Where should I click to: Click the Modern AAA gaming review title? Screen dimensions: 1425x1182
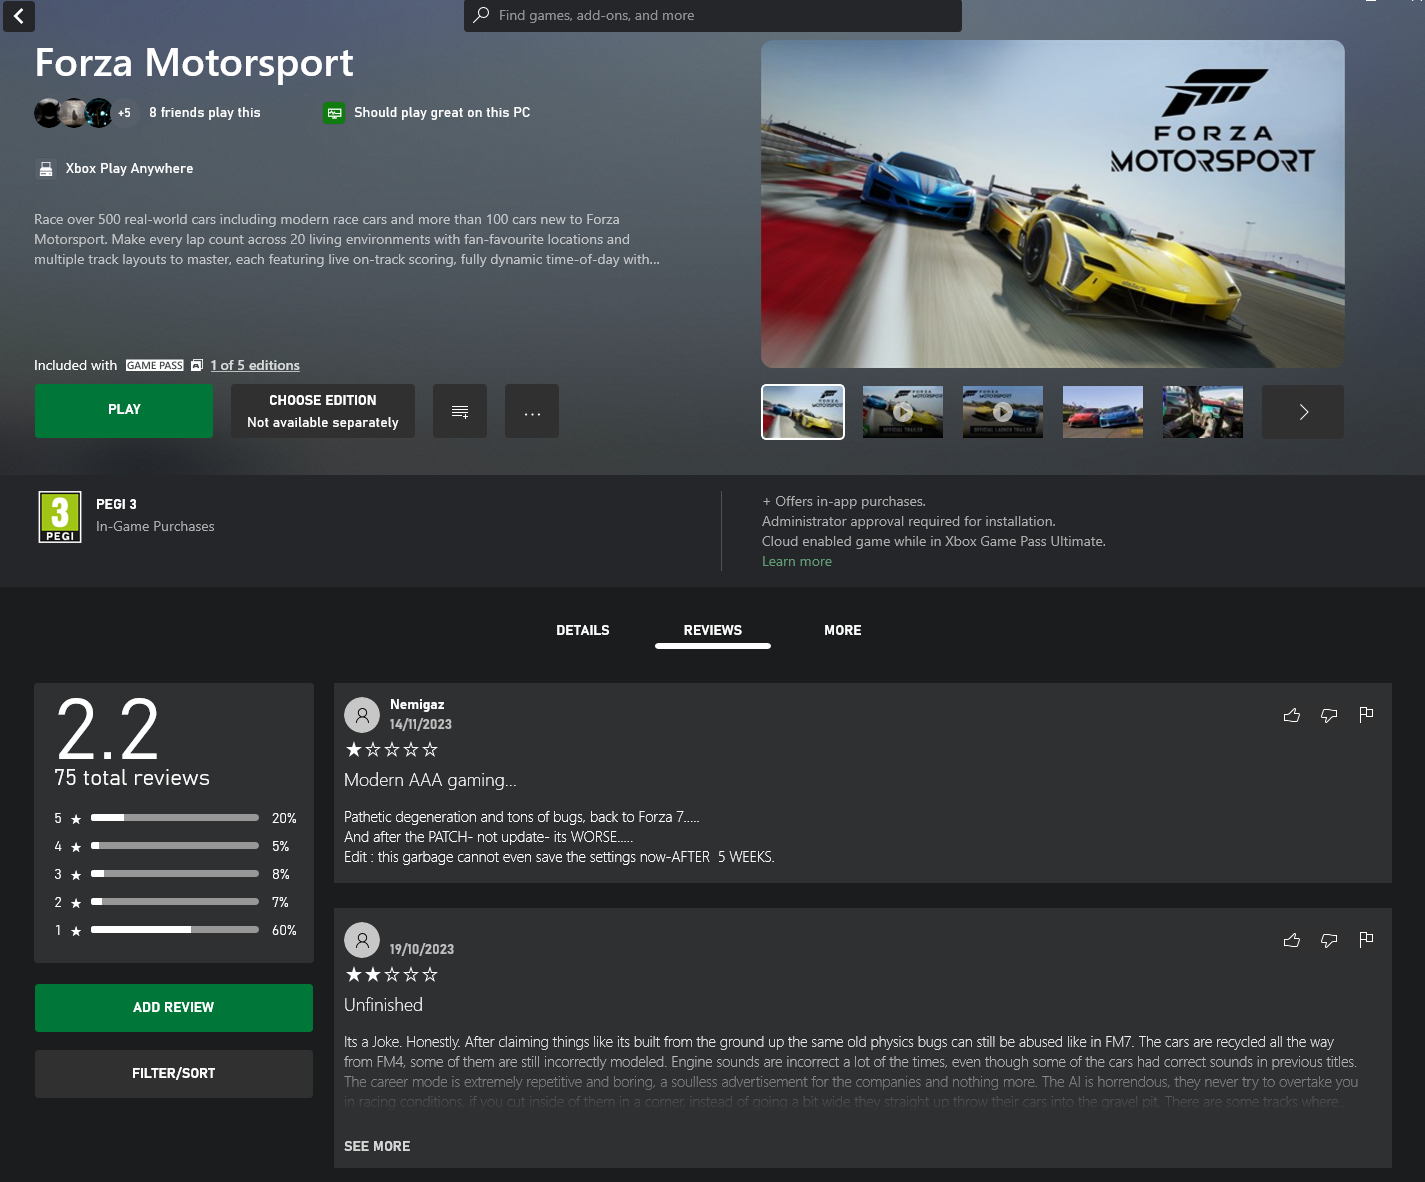[430, 780]
